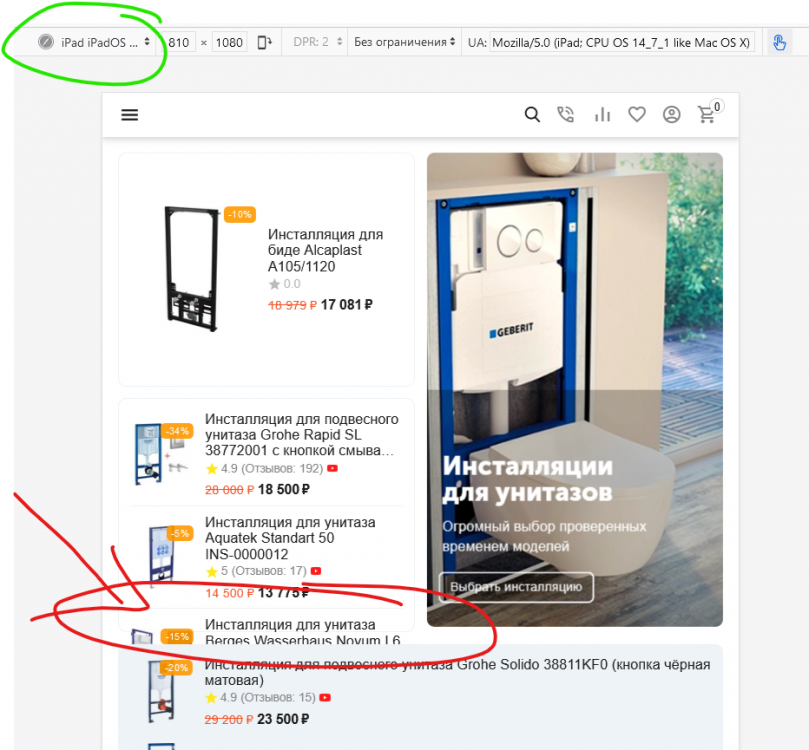809x750 pixels.
Task: Open favorites heart icon
Action: point(637,115)
